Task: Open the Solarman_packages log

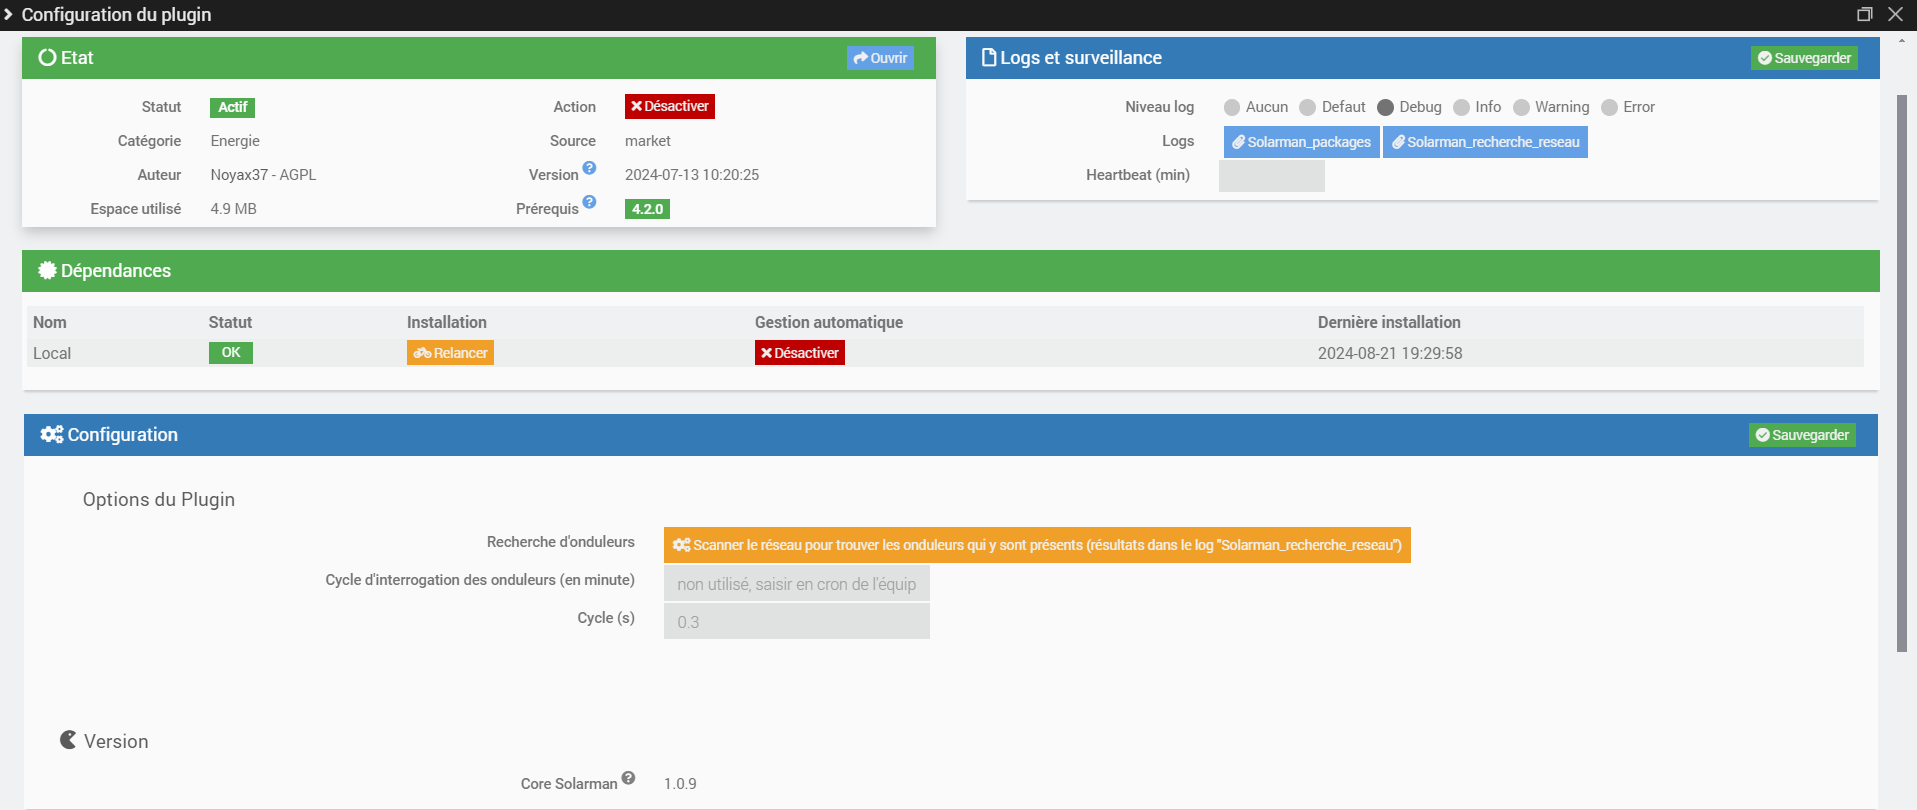Action: pyautogui.click(x=1301, y=142)
